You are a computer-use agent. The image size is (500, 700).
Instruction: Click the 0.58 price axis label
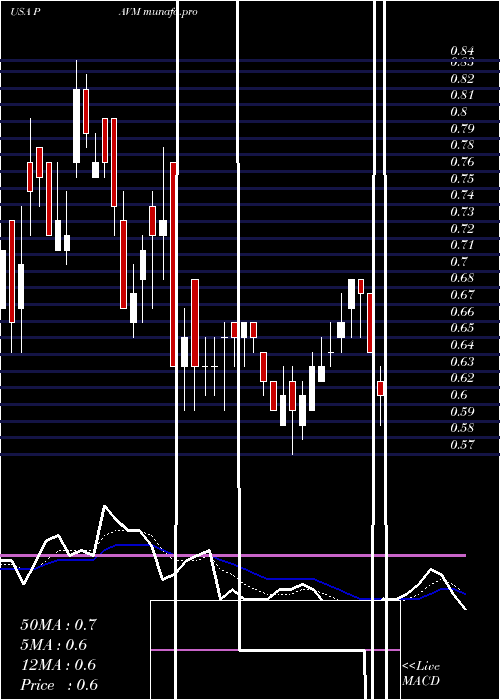pos(462,428)
